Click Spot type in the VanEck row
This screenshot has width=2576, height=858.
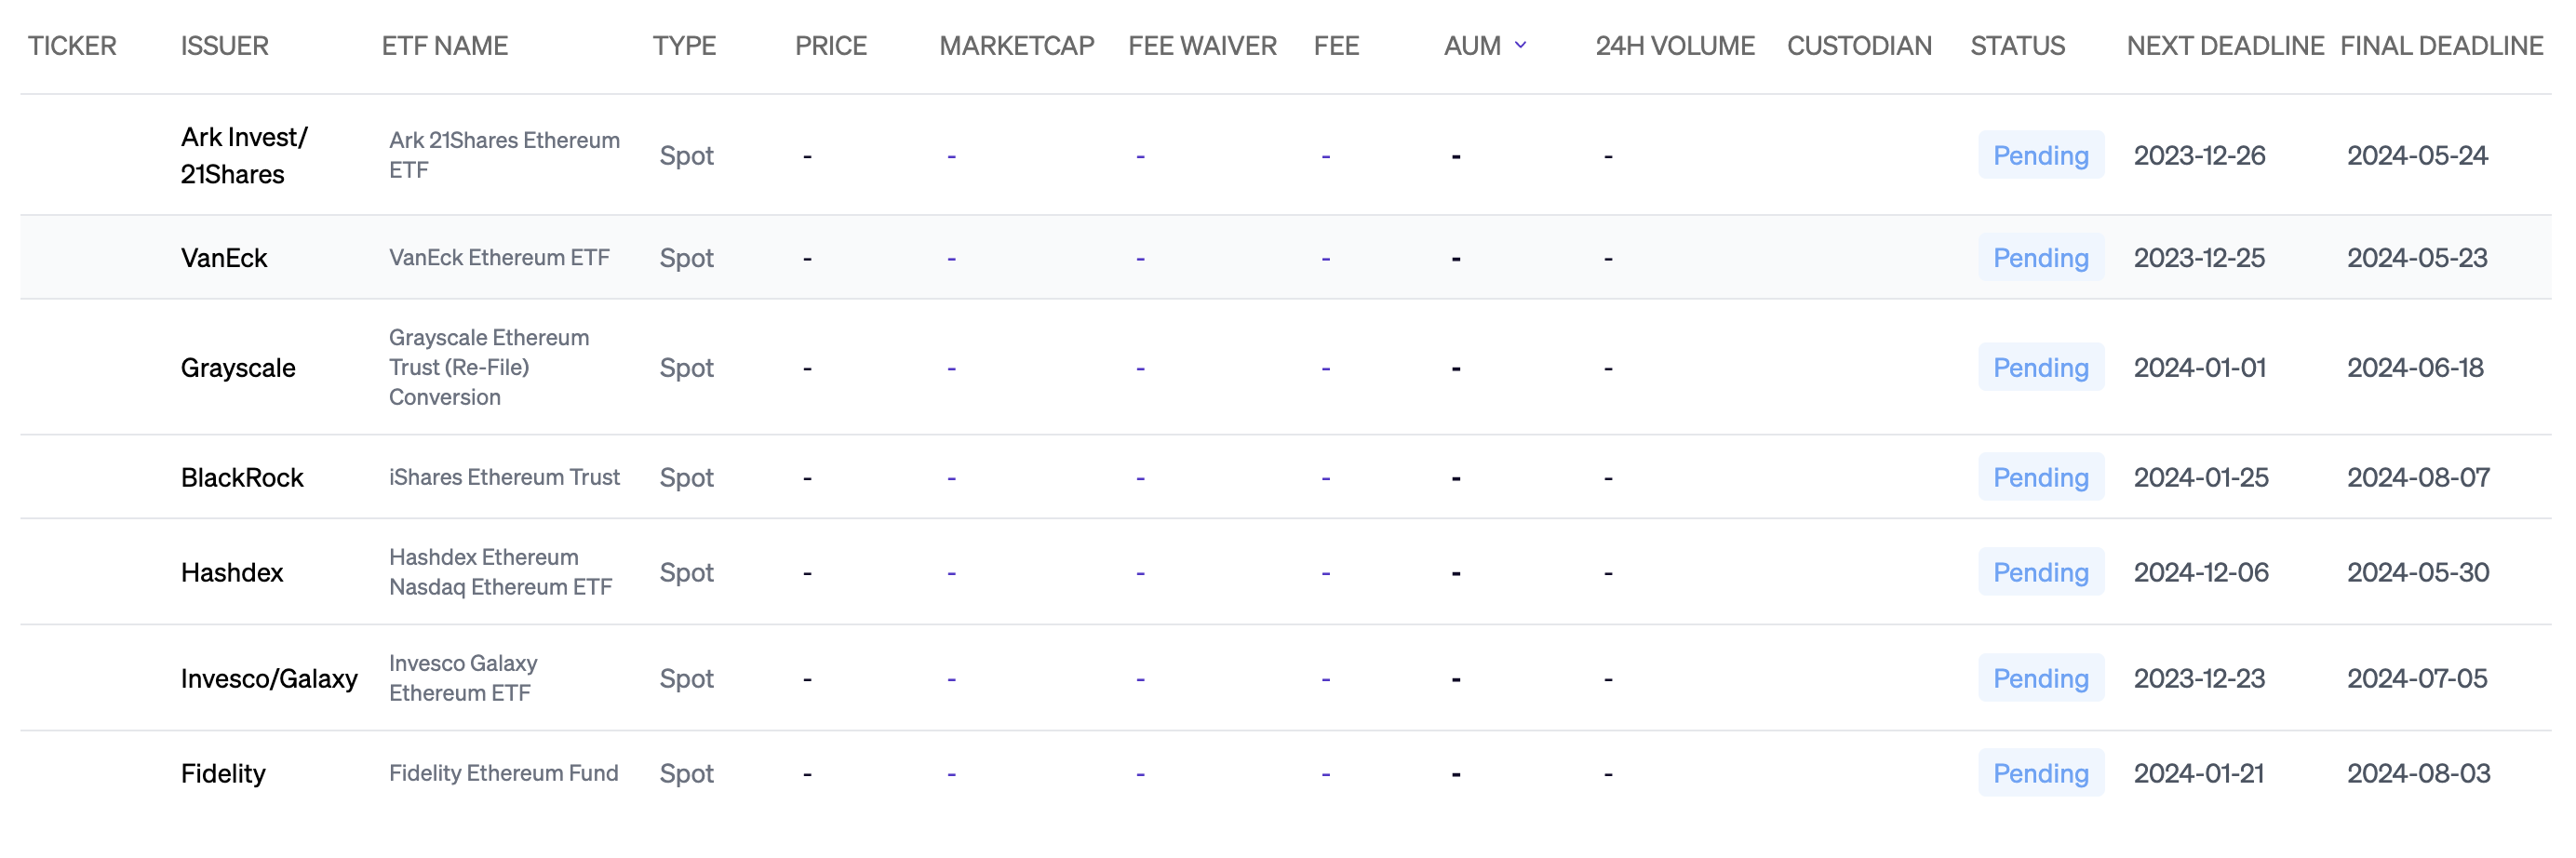(x=686, y=258)
